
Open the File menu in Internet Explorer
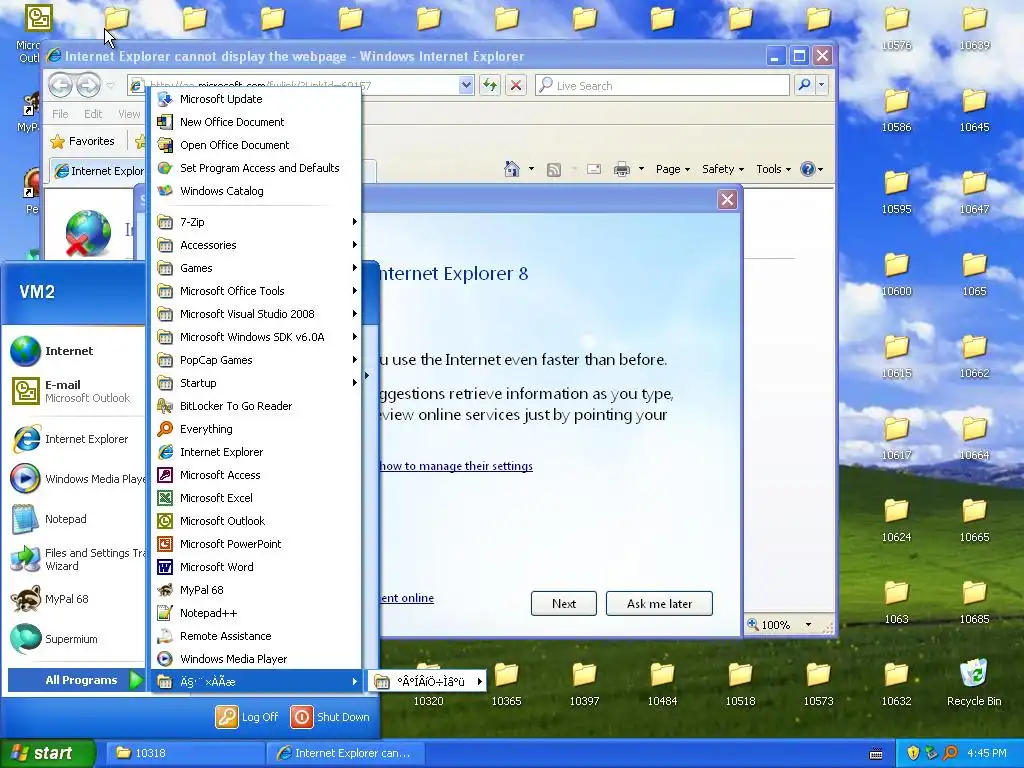[60, 114]
